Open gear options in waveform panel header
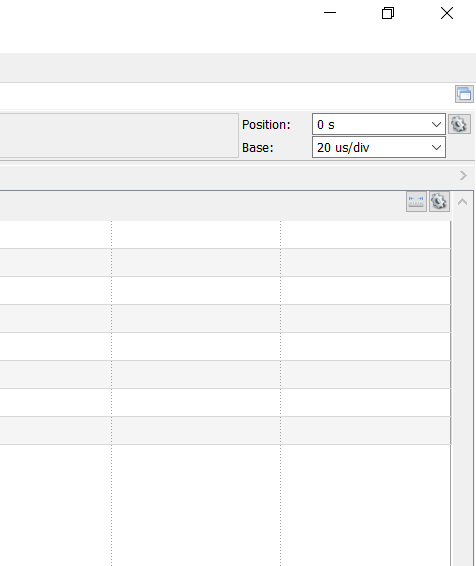 tap(439, 201)
